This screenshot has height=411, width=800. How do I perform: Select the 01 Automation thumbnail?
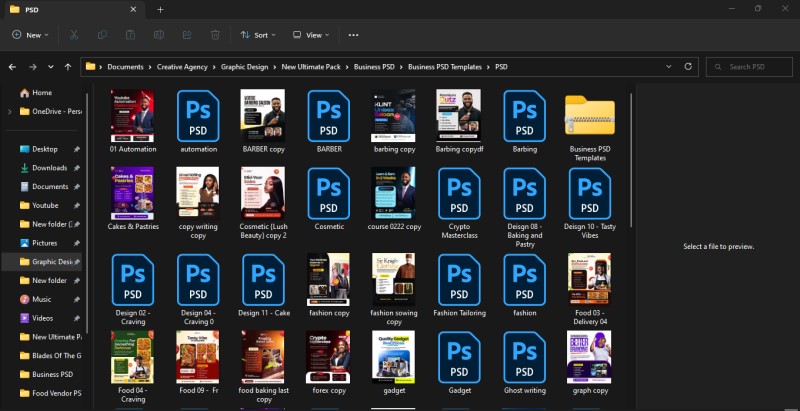pos(132,116)
